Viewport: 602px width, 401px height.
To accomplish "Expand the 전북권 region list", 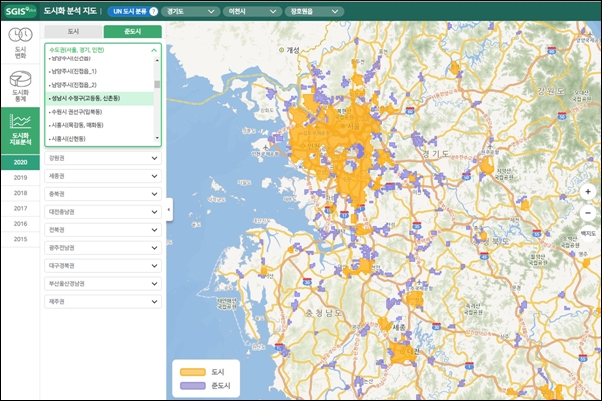I will (x=103, y=230).
